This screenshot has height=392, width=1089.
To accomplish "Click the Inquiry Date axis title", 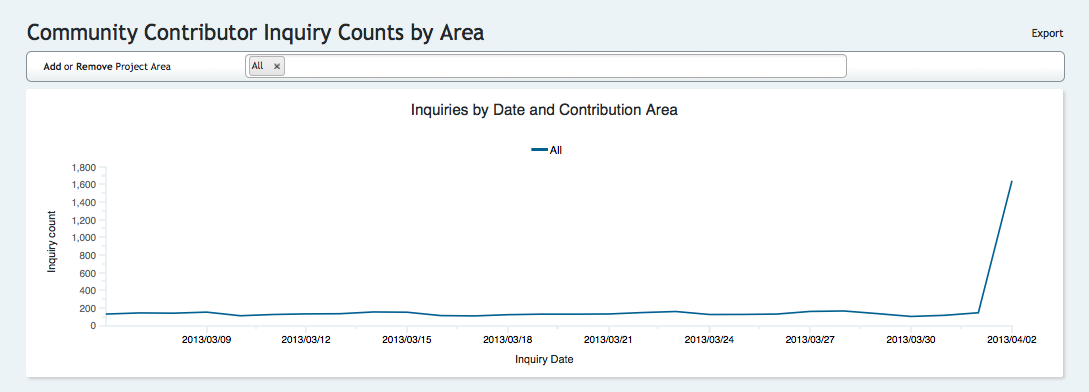I will click(544, 360).
